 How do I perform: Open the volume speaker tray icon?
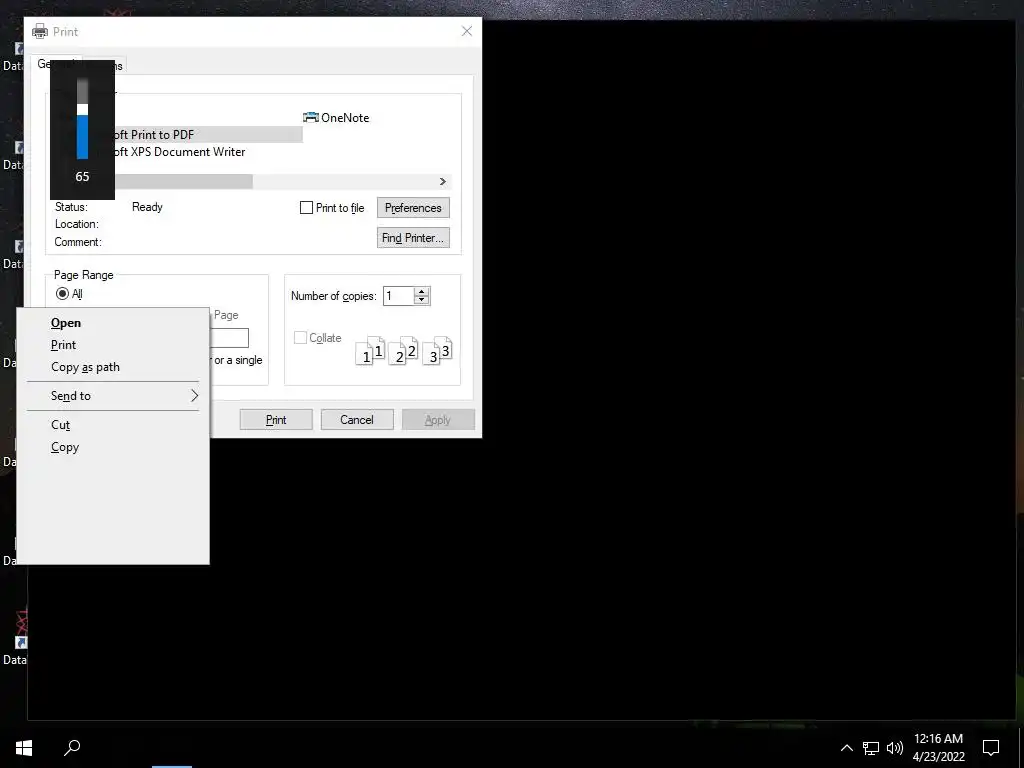click(895, 748)
